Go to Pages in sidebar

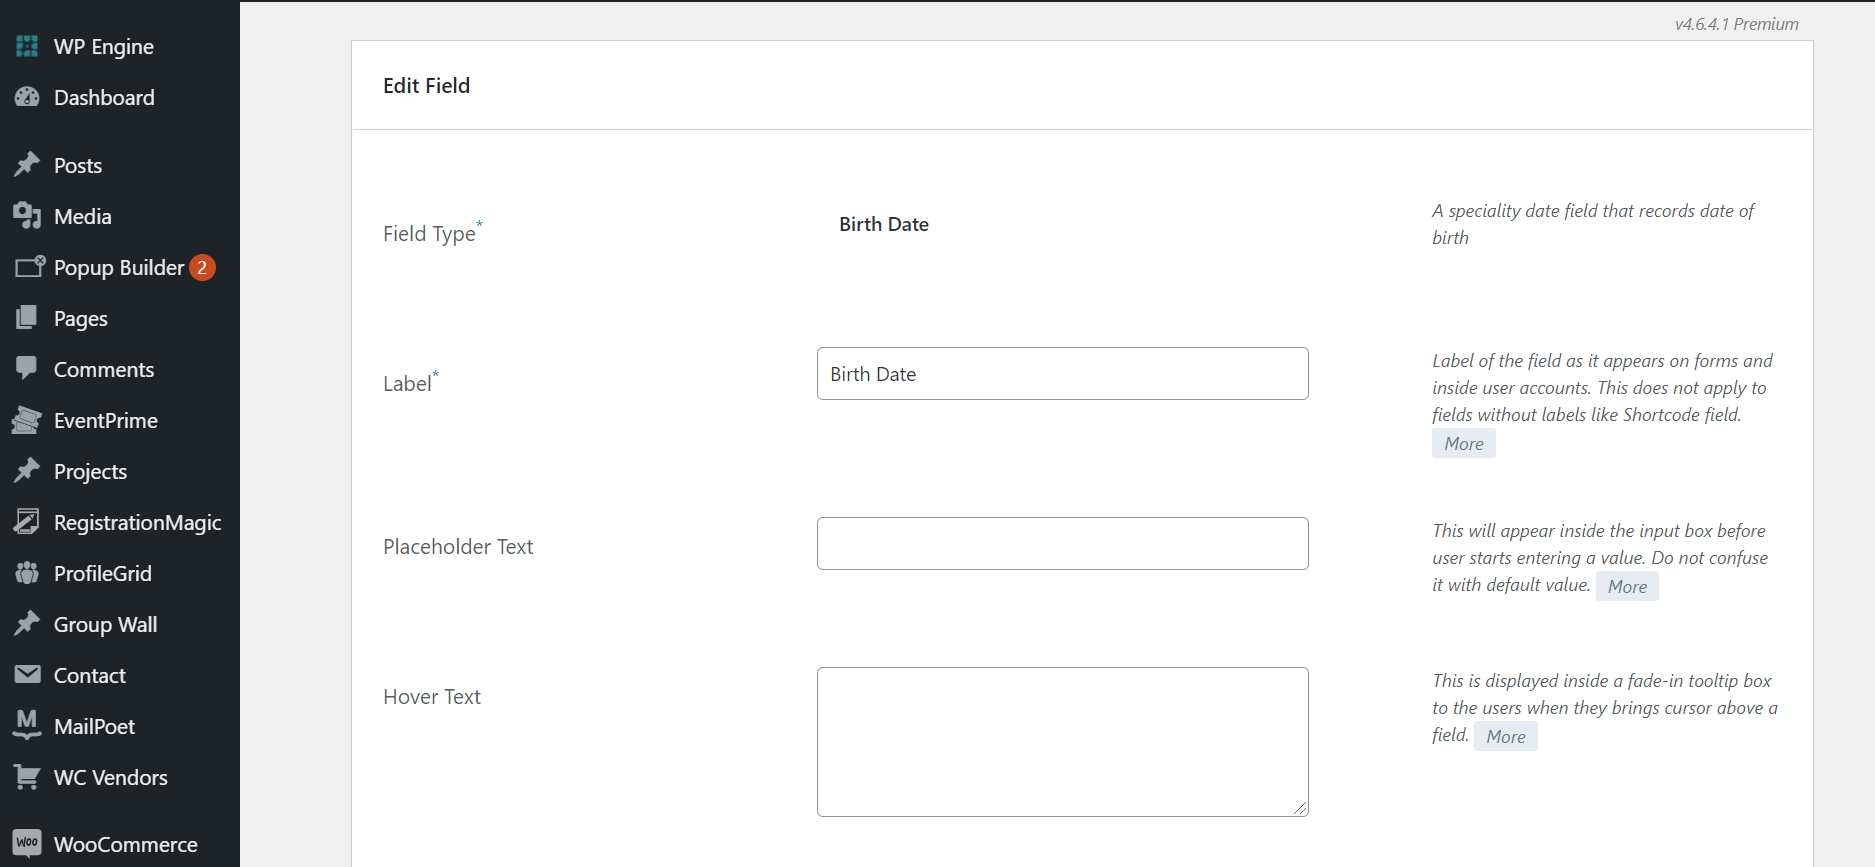tap(80, 319)
